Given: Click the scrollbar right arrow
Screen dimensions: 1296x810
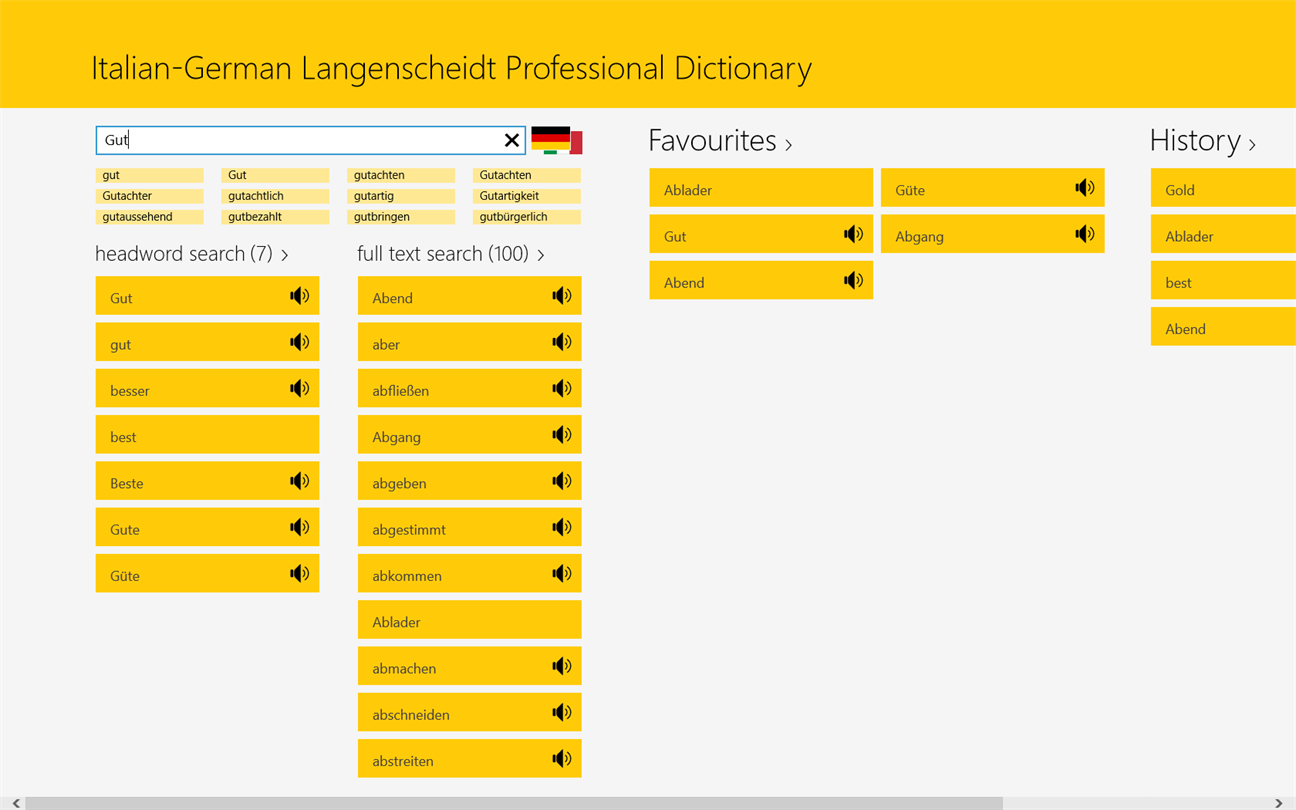Looking at the screenshot, I should [1279, 803].
